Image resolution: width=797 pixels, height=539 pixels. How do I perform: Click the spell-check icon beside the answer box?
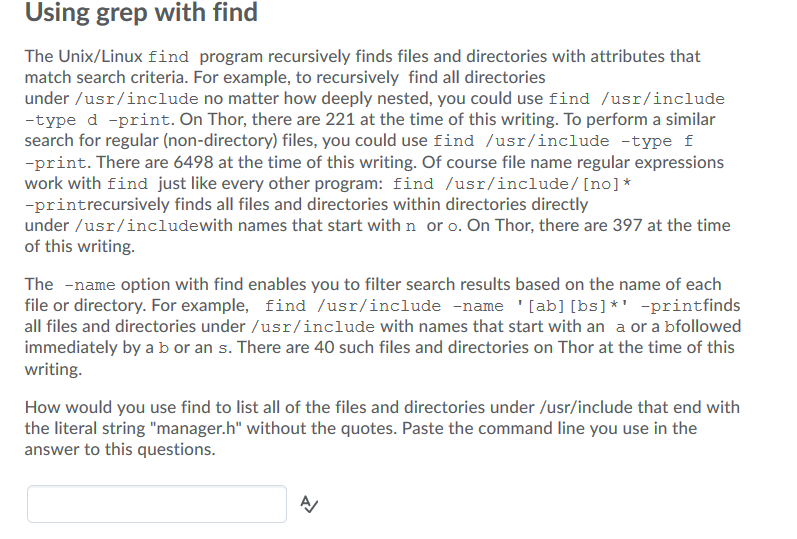click(x=309, y=504)
